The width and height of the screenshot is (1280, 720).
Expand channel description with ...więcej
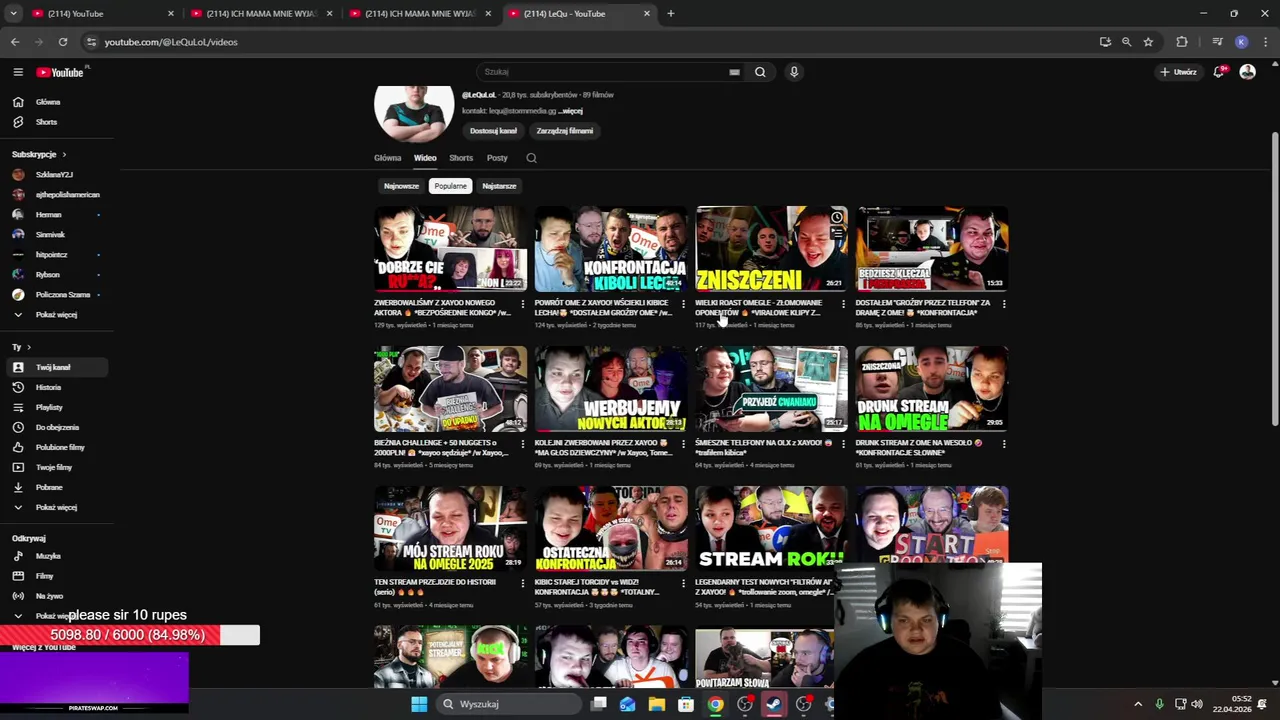(x=571, y=111)
